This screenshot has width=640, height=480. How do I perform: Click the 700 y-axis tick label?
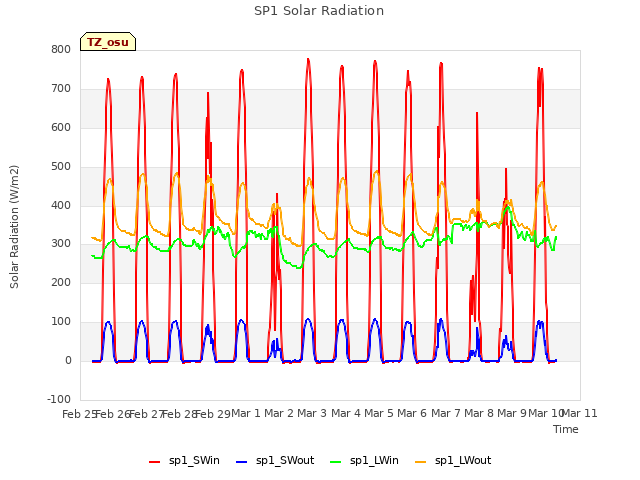[x=61, y=88]
